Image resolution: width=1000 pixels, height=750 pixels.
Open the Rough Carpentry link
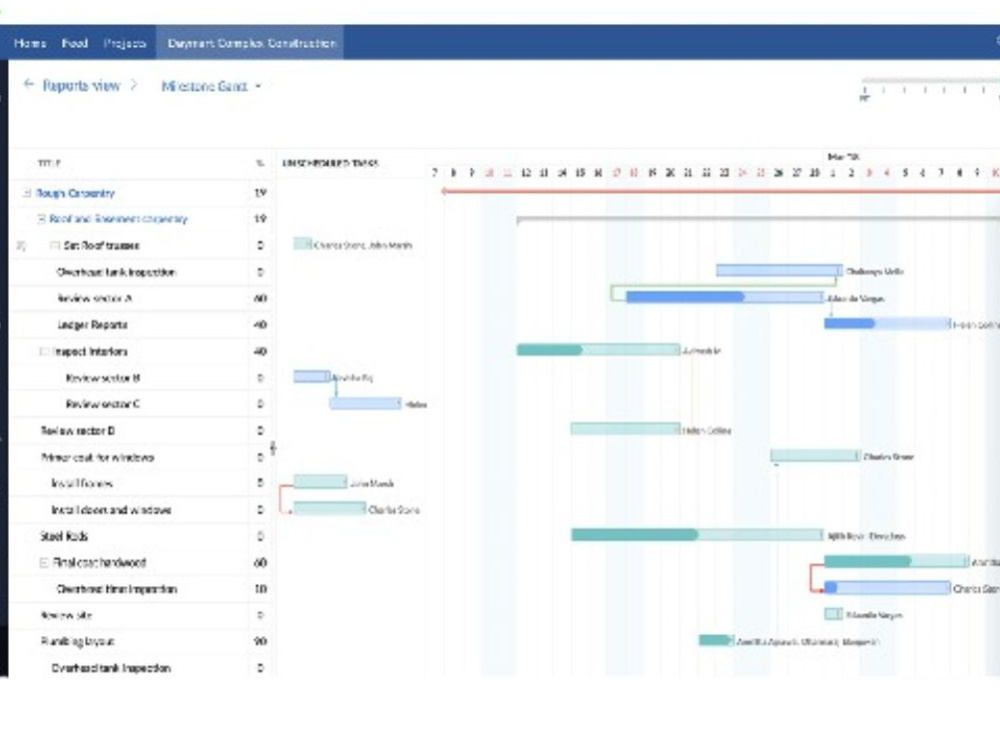(x=75, y=193)
